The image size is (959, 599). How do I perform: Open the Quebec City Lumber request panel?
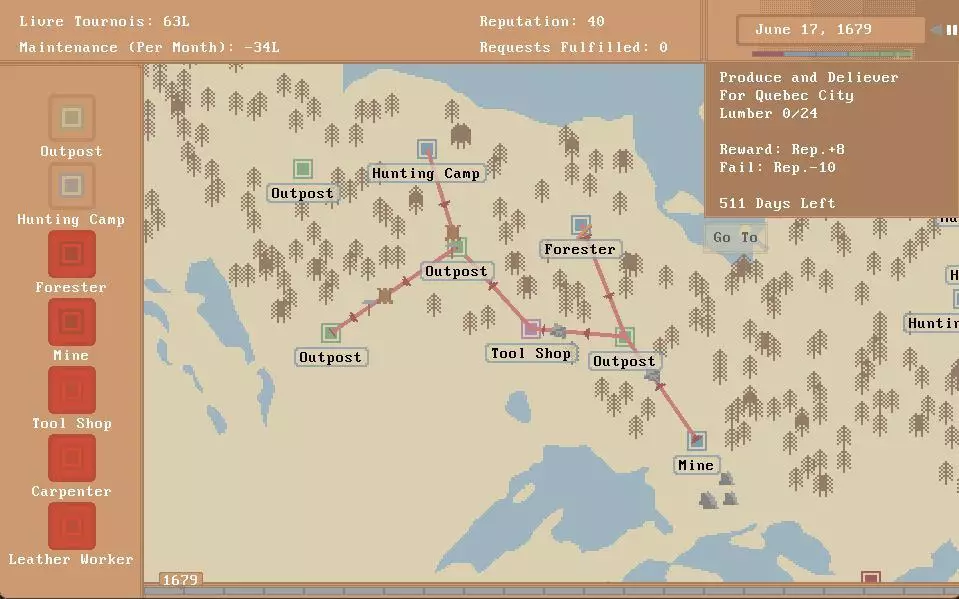tap(808, 140)
